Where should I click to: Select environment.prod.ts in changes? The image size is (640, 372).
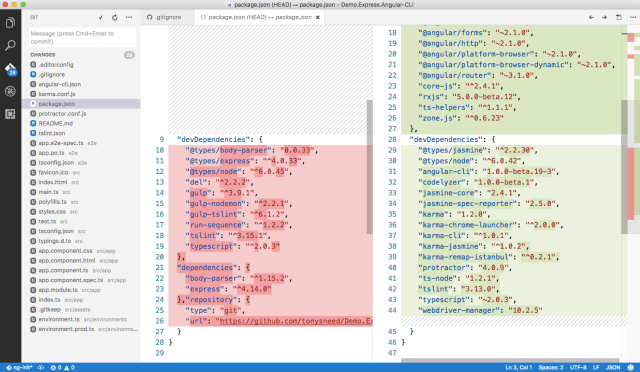point(81,329)
